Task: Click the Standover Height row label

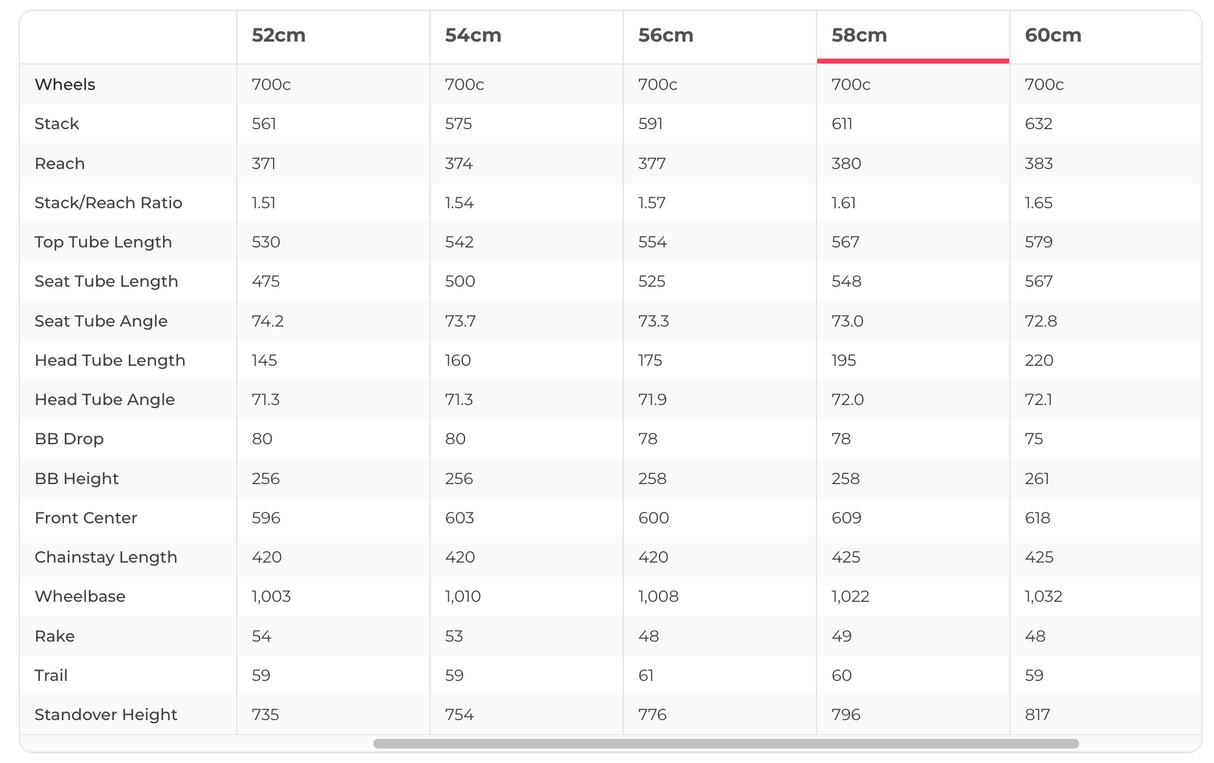Action: coord(106,715)
